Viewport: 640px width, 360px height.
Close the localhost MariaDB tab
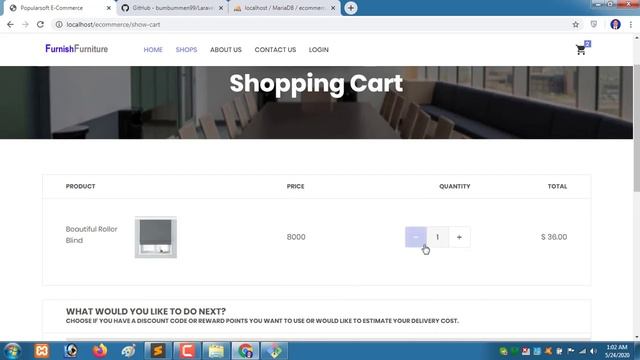click(333, 8)
